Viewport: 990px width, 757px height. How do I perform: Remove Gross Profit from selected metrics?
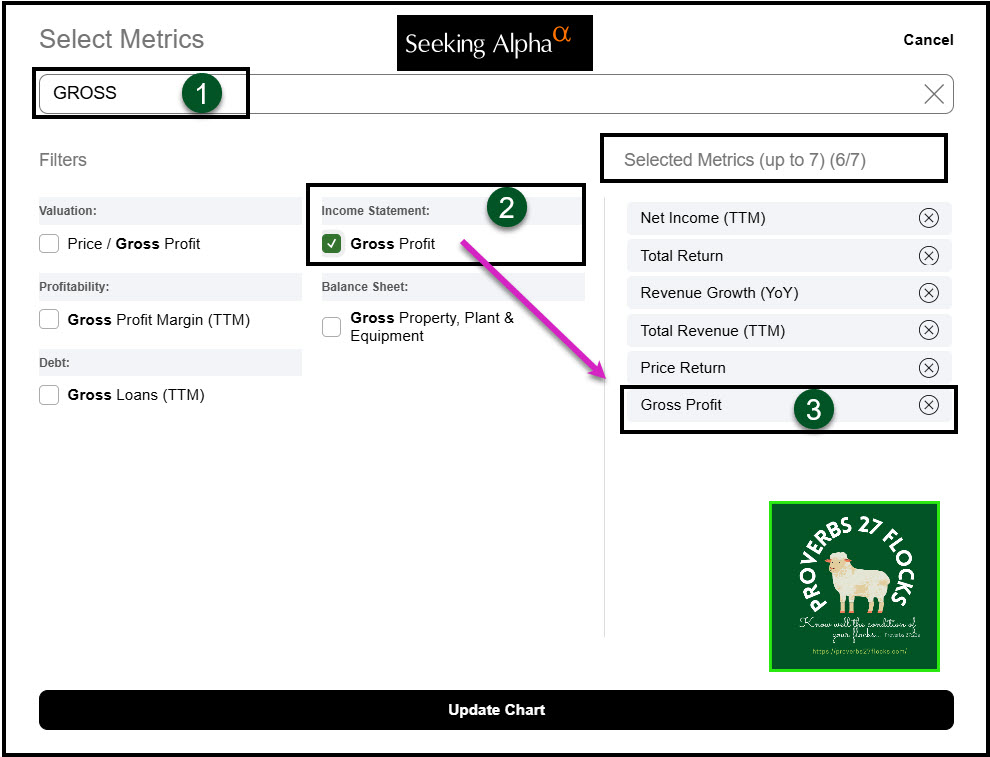928,405
